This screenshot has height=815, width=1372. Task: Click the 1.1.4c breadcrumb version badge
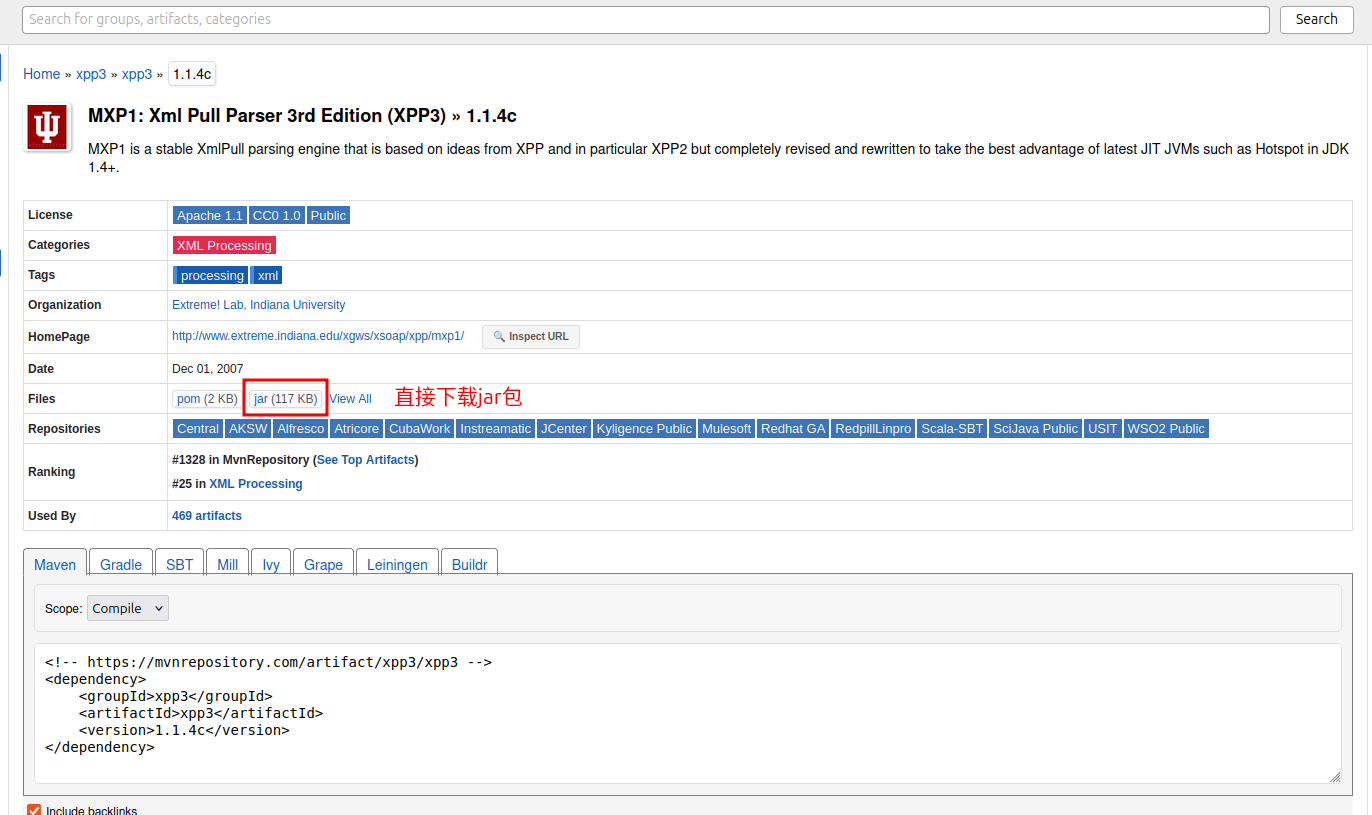coord(192,74)
